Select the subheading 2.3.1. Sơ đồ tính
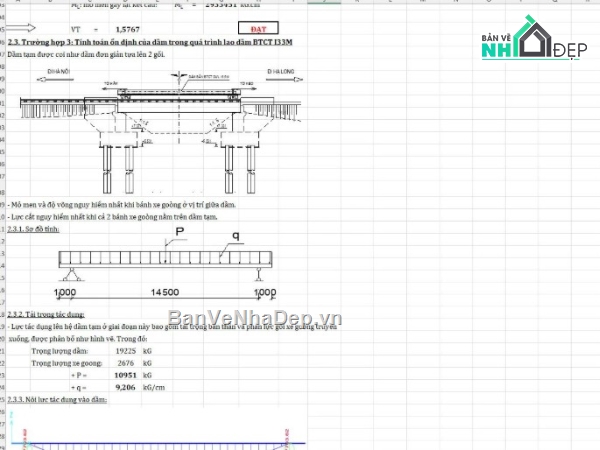600x450 pixels. point(33,229)
